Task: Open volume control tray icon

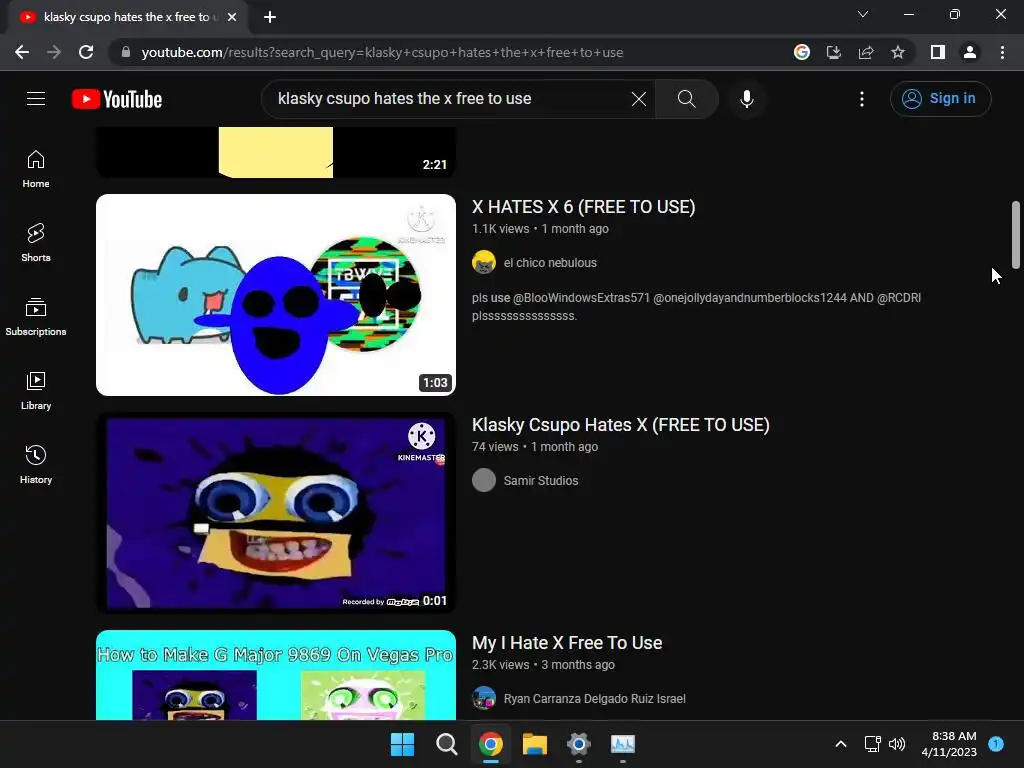Action: (897, 744)
